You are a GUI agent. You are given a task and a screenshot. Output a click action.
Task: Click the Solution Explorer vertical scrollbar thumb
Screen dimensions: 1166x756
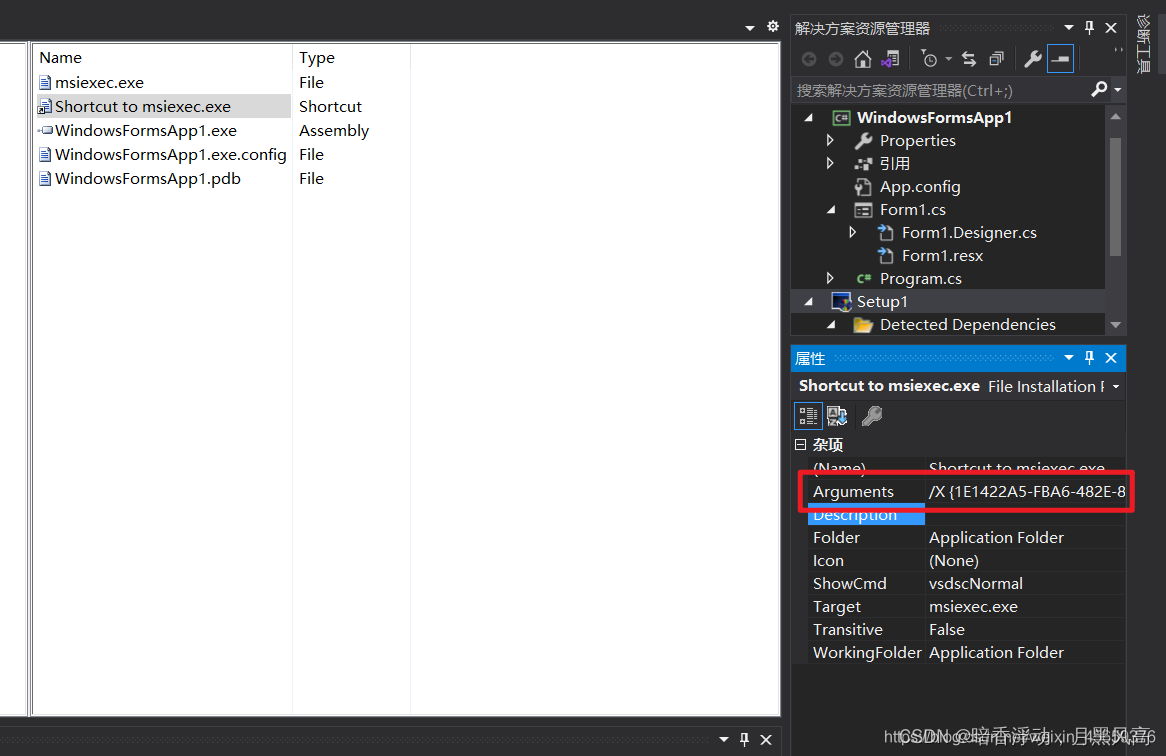tap(1115, 196)
